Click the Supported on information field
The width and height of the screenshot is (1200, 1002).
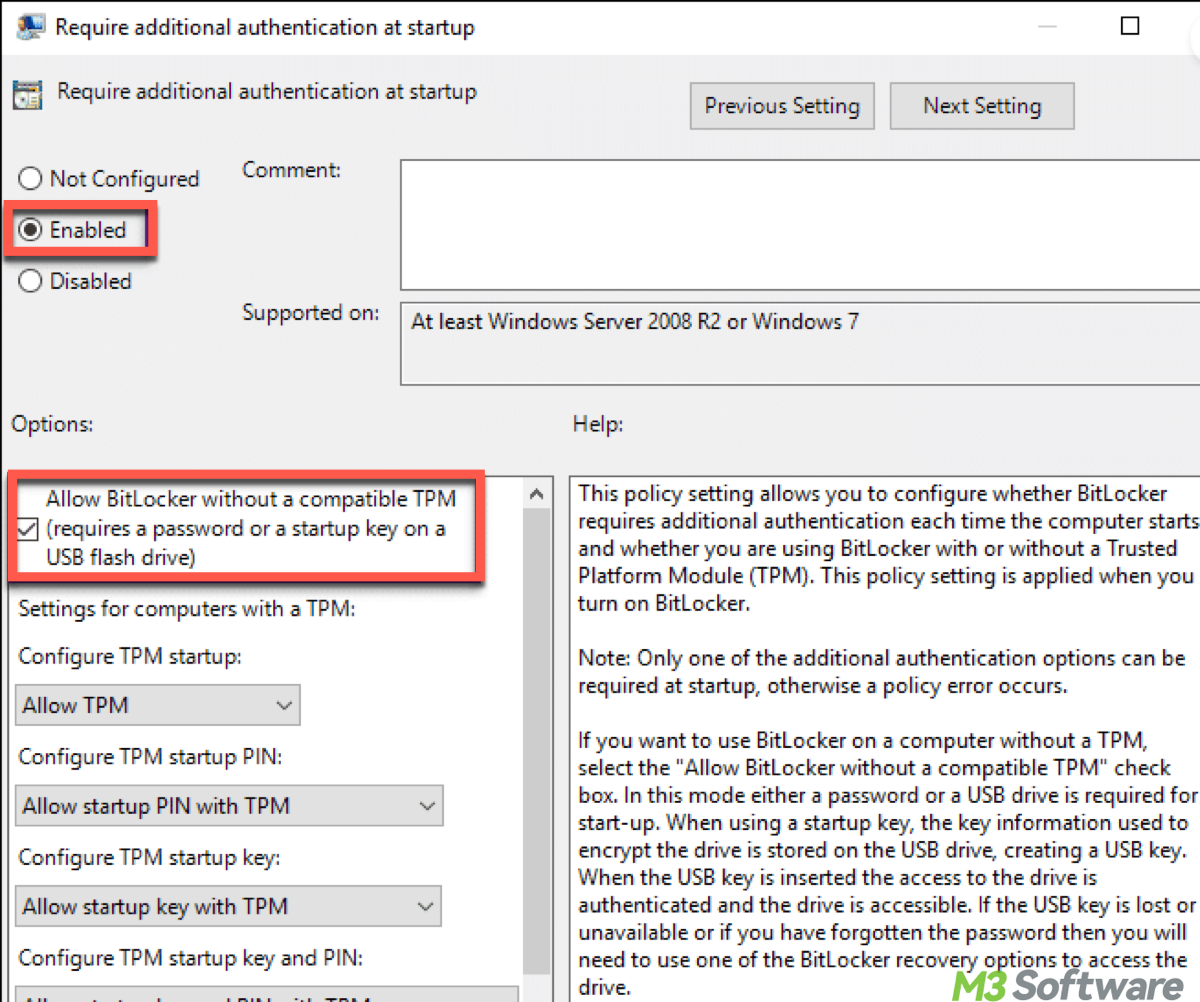(800, 343)
